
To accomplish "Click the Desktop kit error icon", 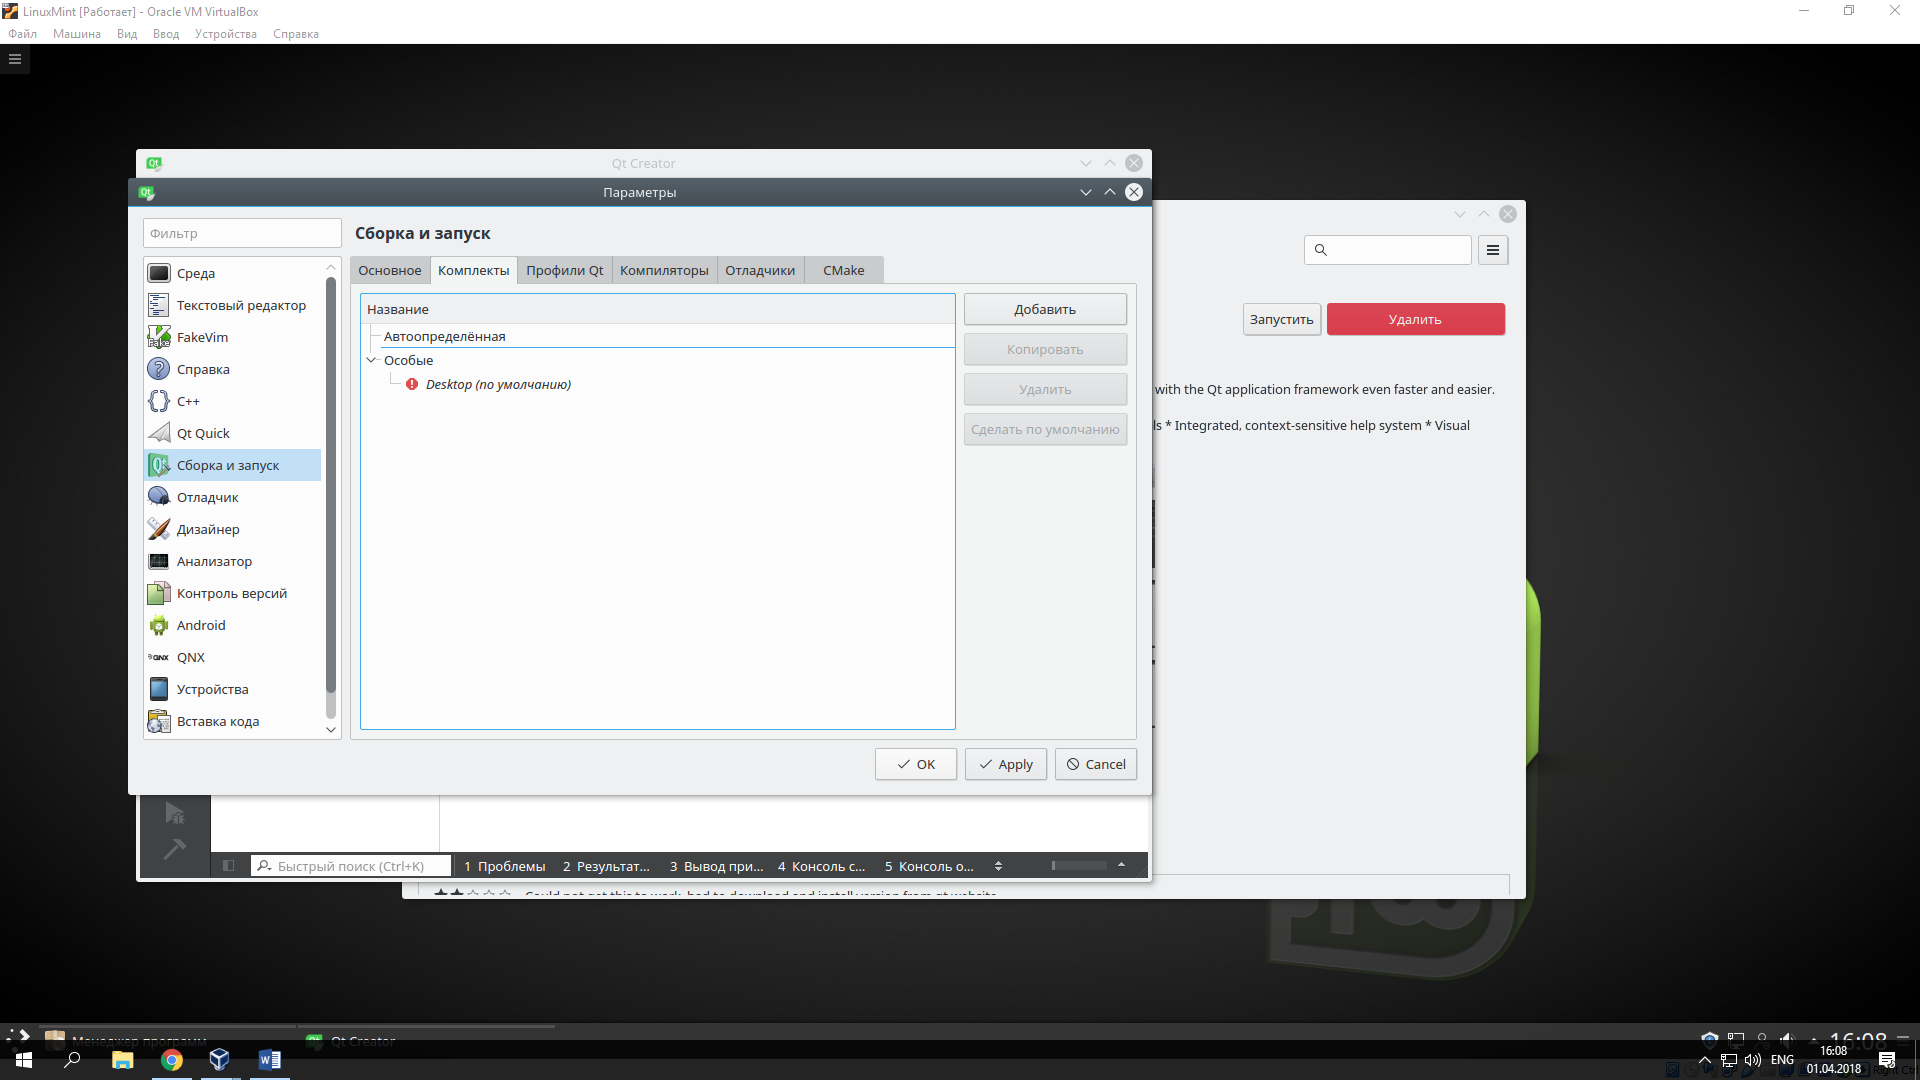I will click(412, 384).
